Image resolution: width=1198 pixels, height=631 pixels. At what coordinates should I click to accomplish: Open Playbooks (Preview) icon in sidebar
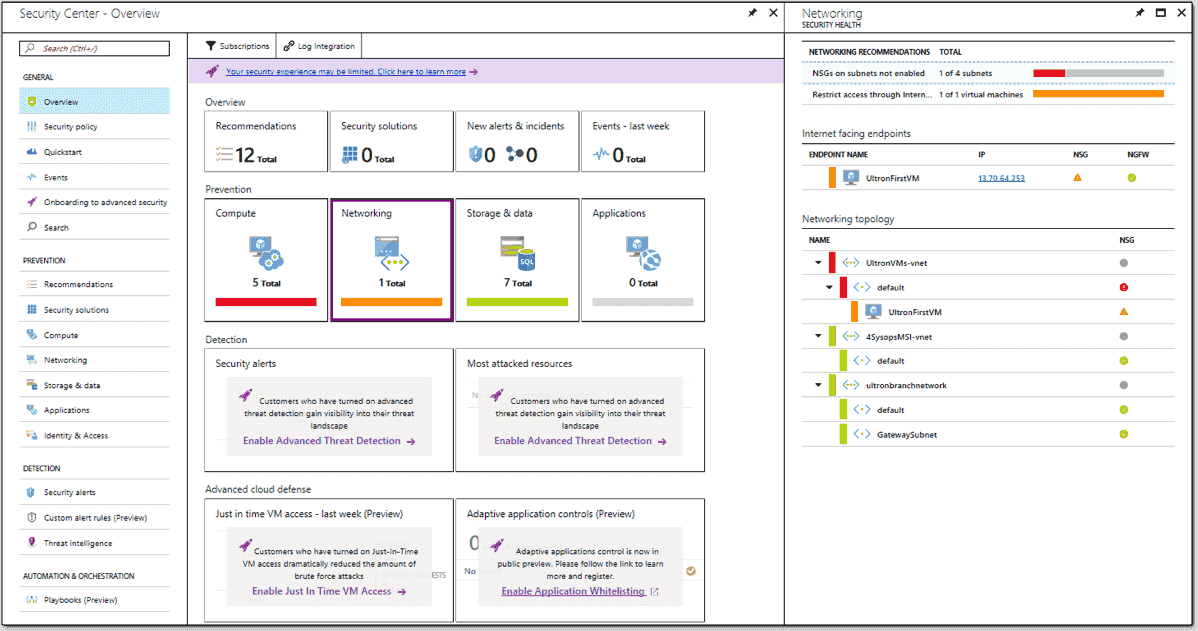tap(31, 600)
